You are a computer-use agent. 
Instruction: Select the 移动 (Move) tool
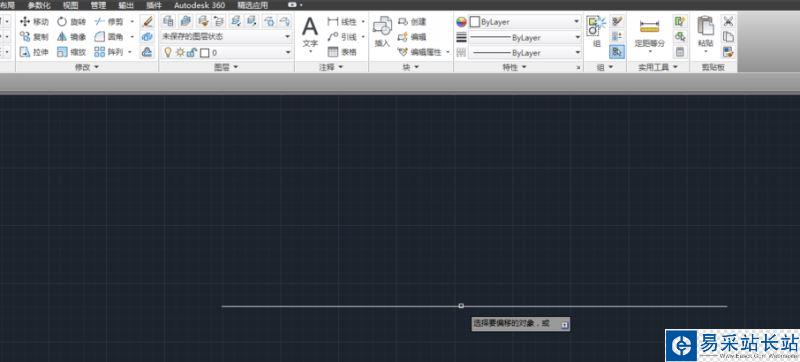click(34, 22)
